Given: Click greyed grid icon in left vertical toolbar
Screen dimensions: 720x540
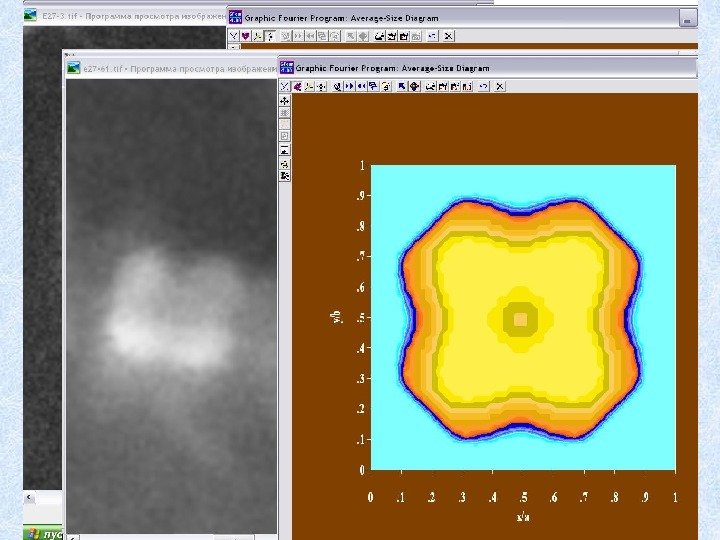Looking at the screenshot, I should pyautogui.click(x=285, y=112).
